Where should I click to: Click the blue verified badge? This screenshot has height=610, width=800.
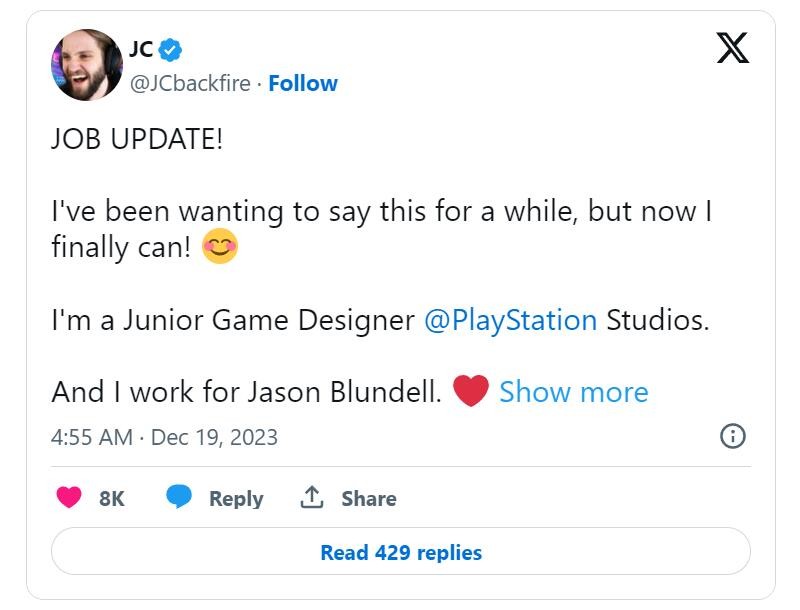click(x=170, y=50)
